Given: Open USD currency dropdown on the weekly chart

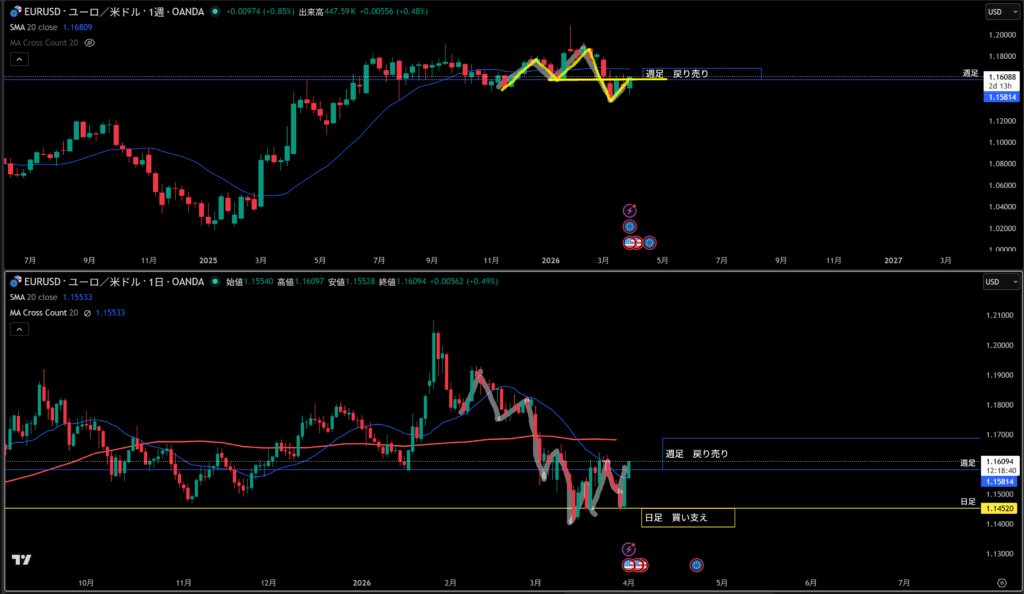Looking at the screenshot, I should (1000, 12).
